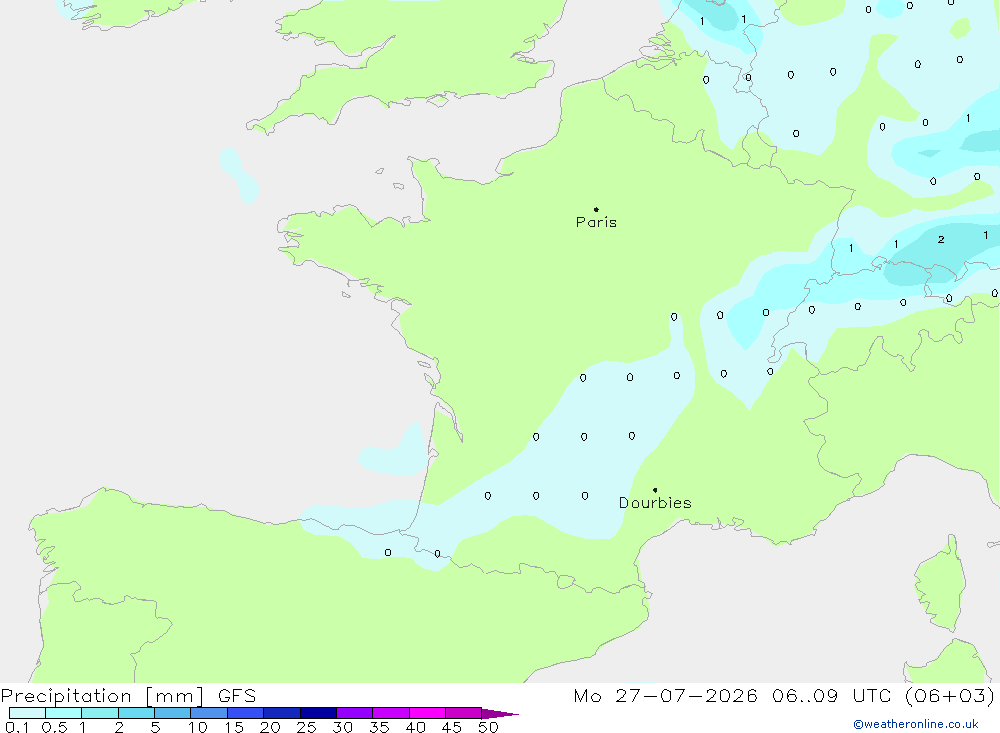The image size is (1000, 733).
Task: Select the 25 mm dark navy legend swatch
Action: point(318,713)
